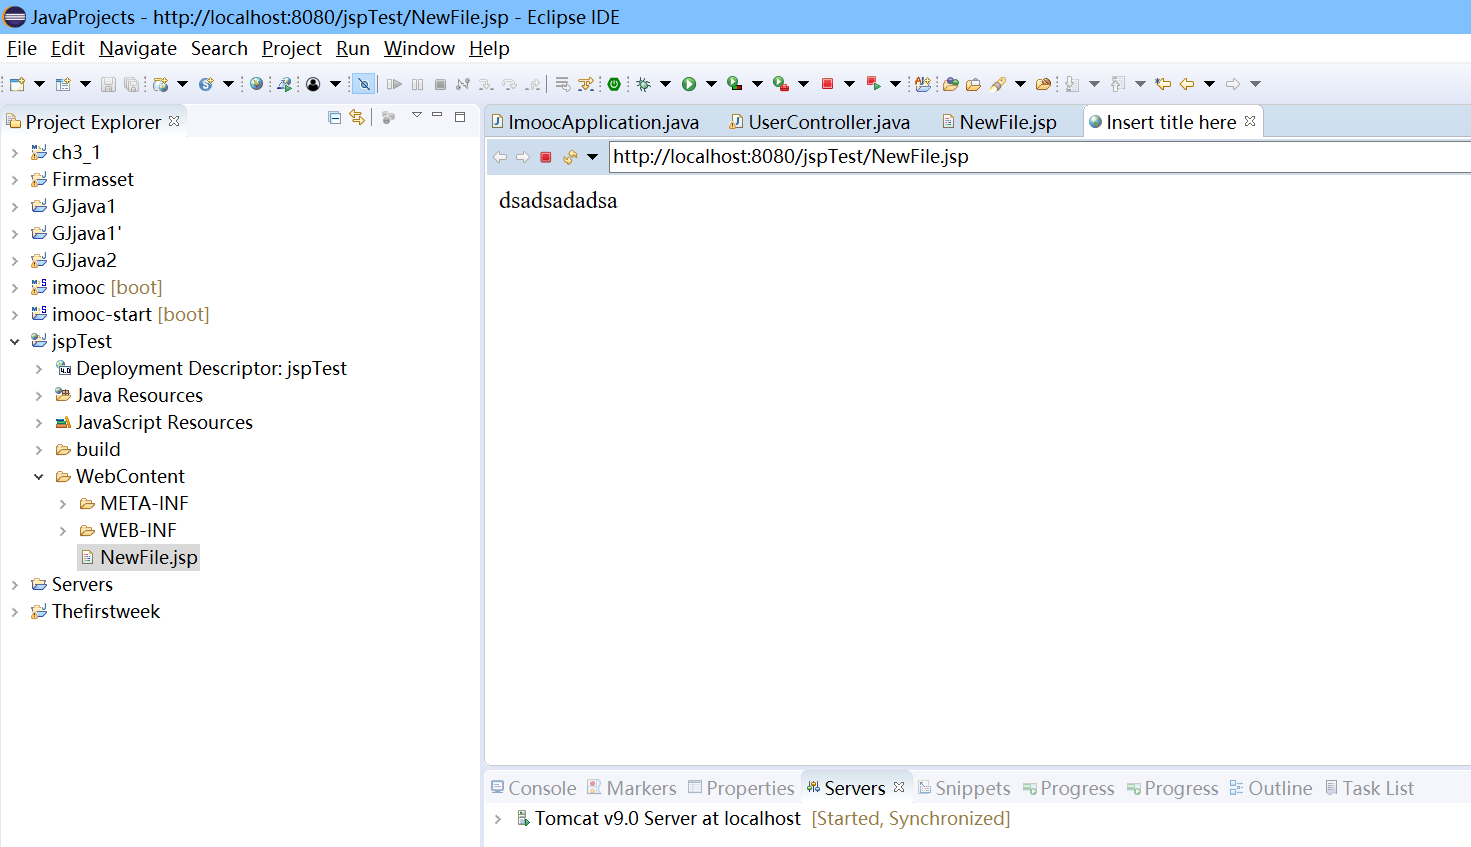Open the Help menu
This screenshot has width=1471, height=847.
[x=489, y=48]
